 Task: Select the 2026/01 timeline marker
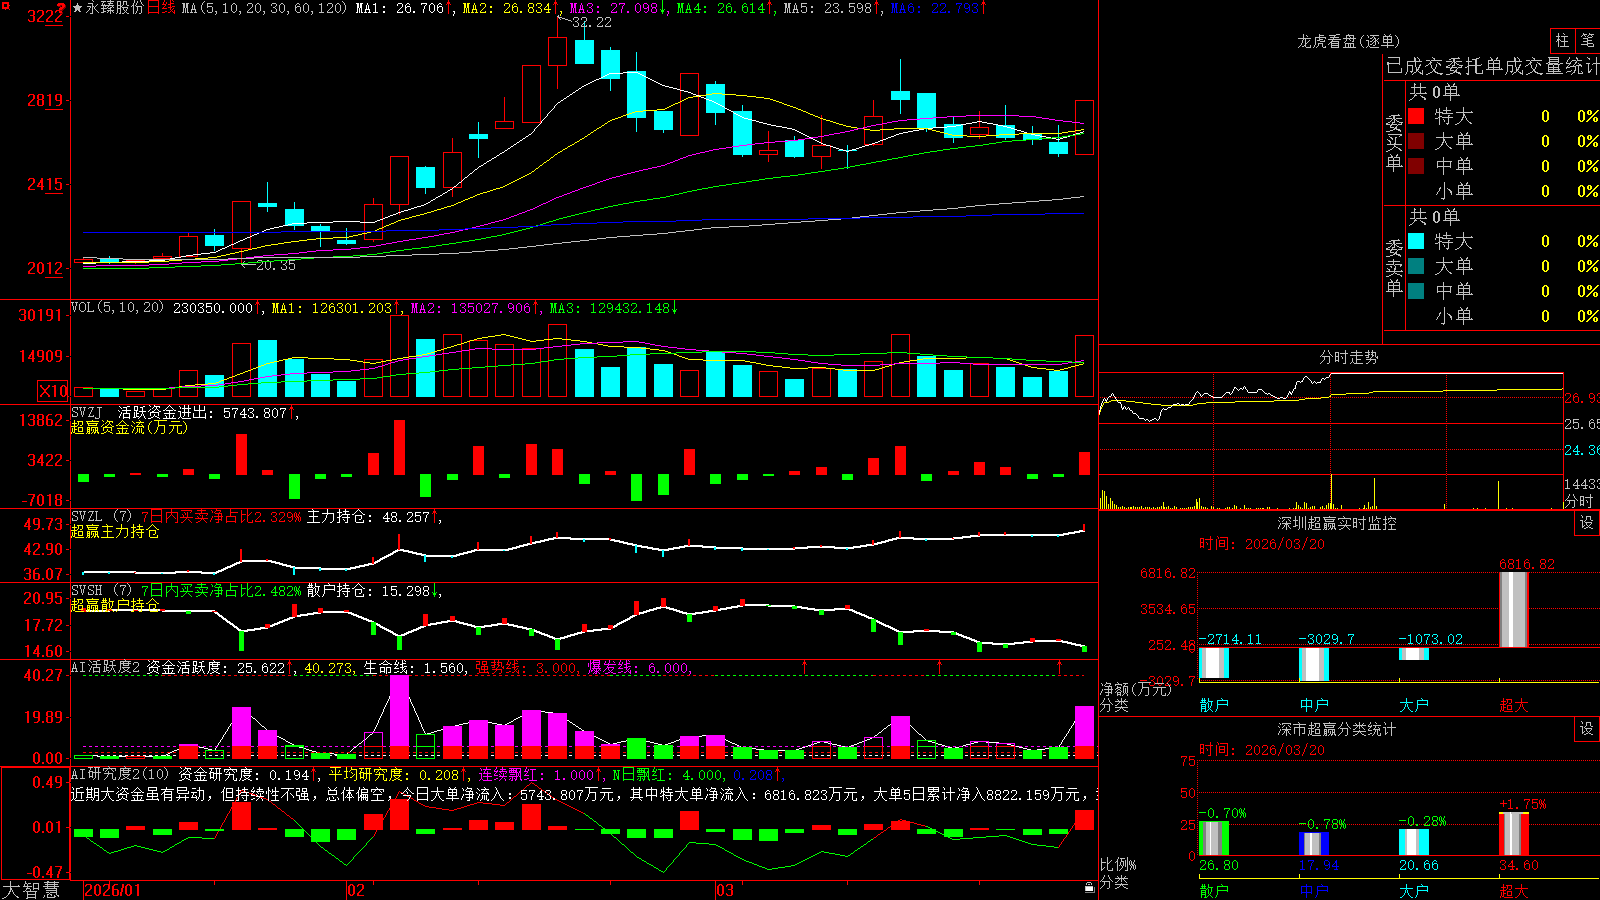pos(113,890)
